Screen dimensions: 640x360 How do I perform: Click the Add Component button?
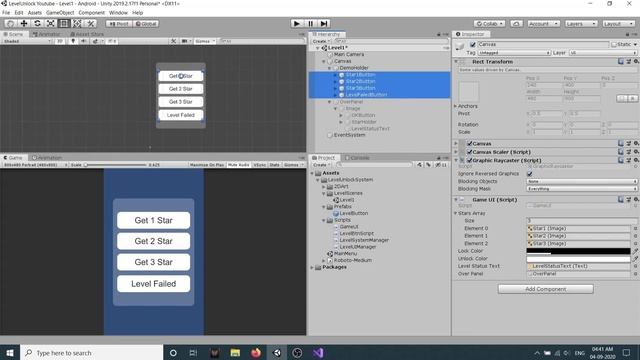(545, 289)
